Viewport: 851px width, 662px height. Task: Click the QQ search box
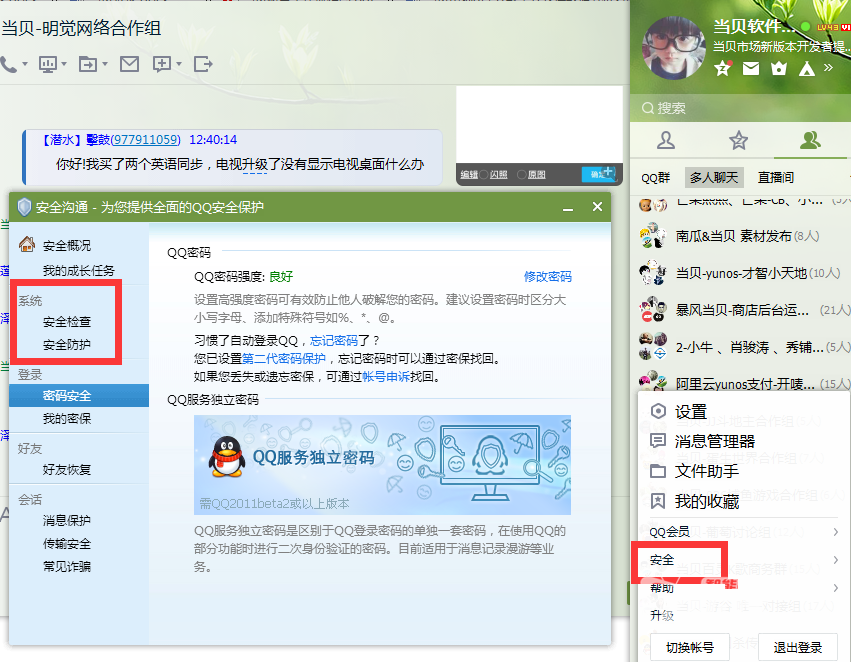740,108
